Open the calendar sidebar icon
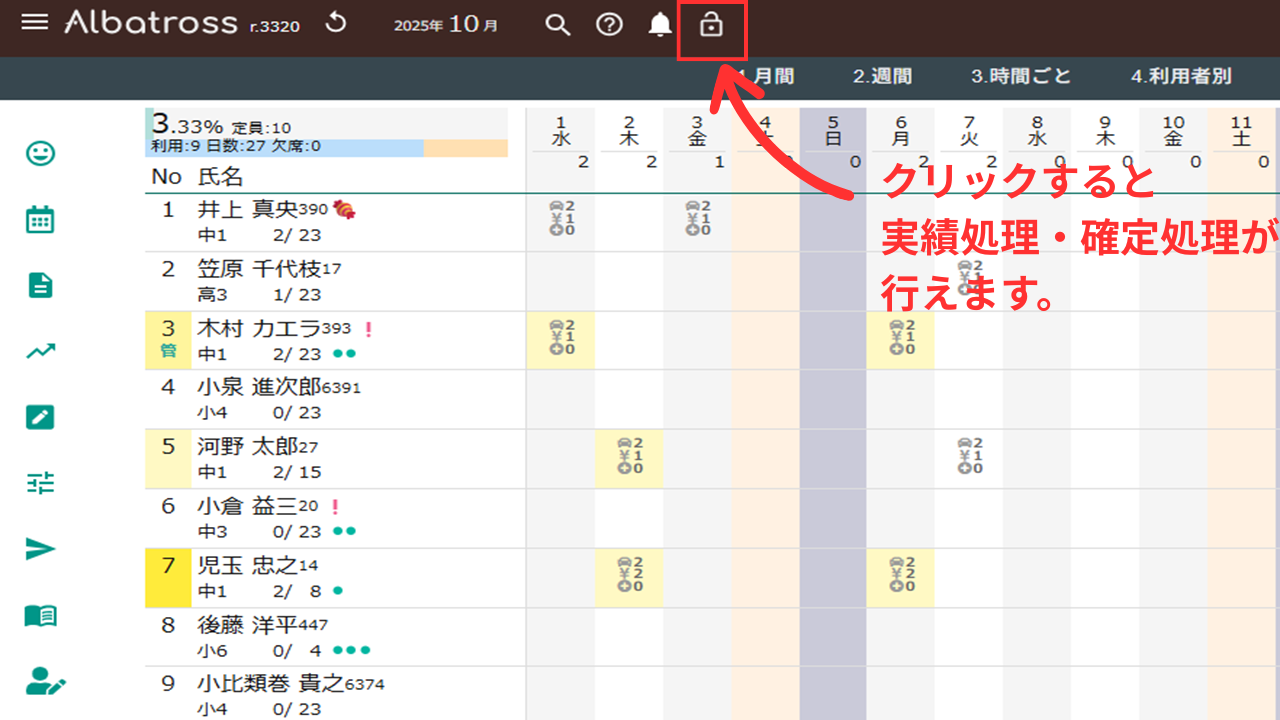The height and width of the screenshot is (720, 1280). point(40,220)
